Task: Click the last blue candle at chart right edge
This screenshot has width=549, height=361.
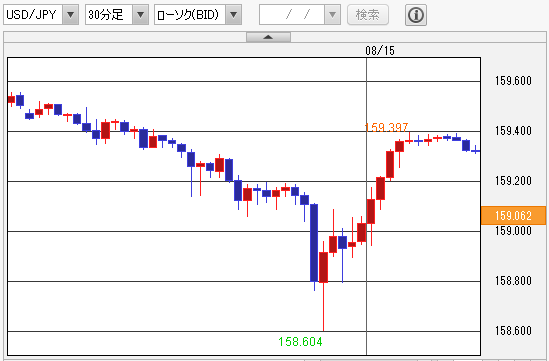Action: 475,151
